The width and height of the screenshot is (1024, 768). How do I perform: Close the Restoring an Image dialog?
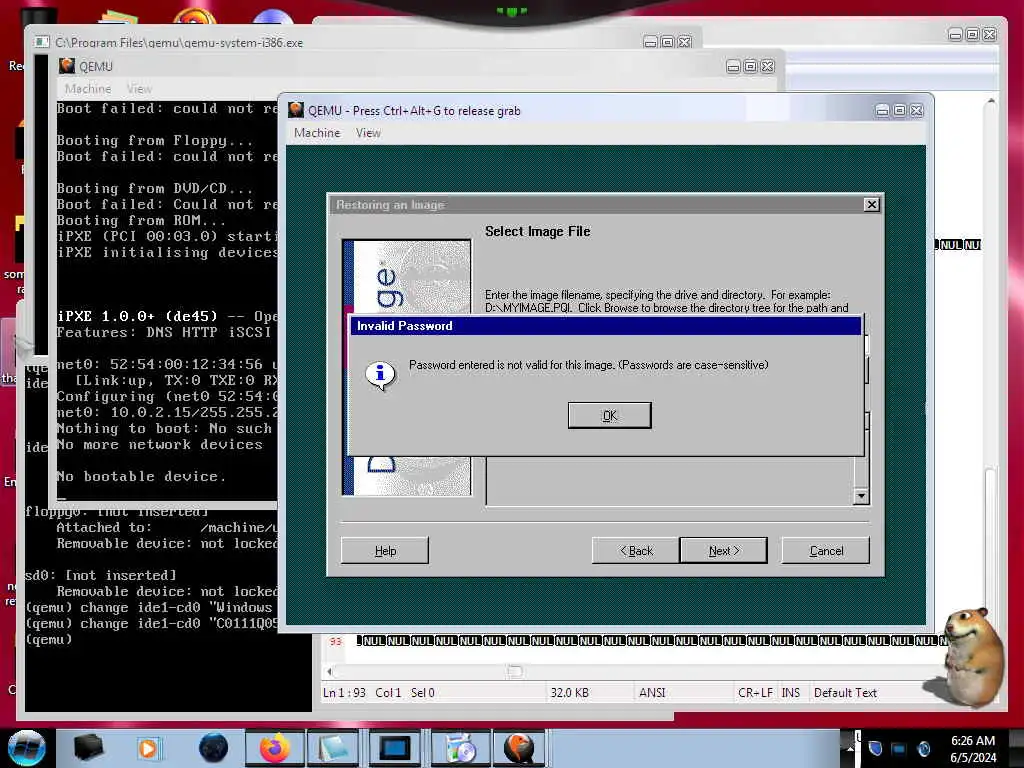(x=871, y=204)
